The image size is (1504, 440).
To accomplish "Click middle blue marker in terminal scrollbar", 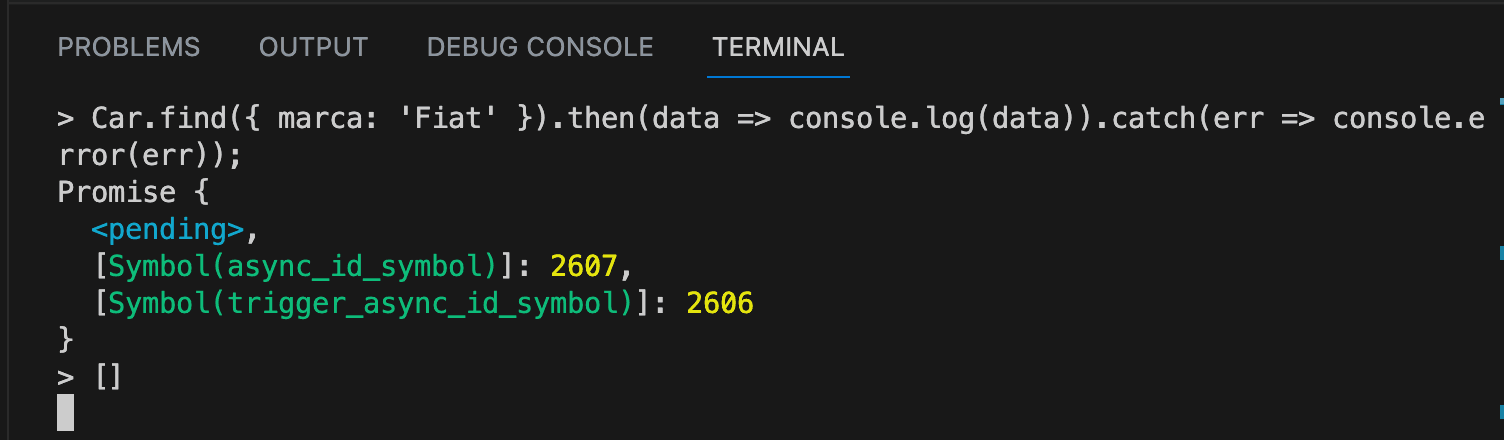I will tap(1501, 254).
